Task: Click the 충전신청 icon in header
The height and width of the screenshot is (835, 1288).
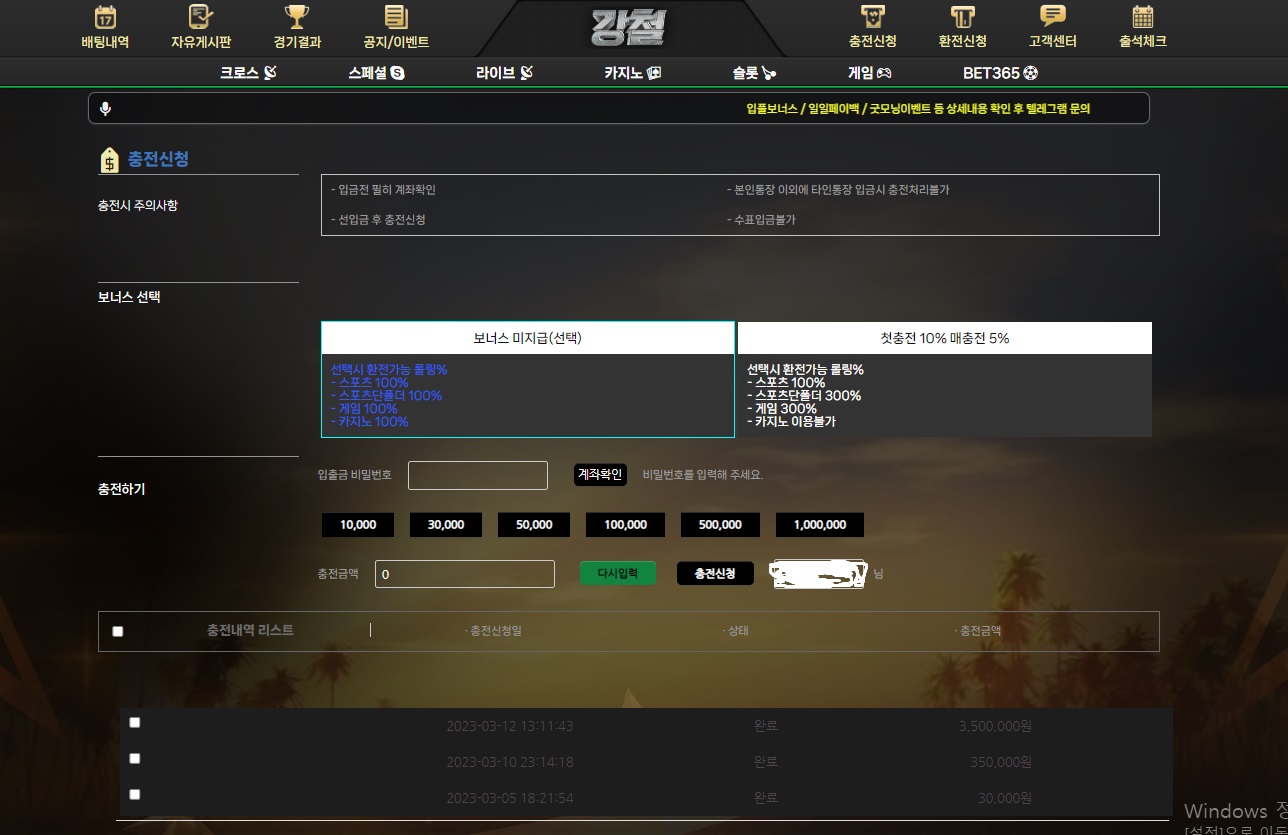Action: [872, 17]
